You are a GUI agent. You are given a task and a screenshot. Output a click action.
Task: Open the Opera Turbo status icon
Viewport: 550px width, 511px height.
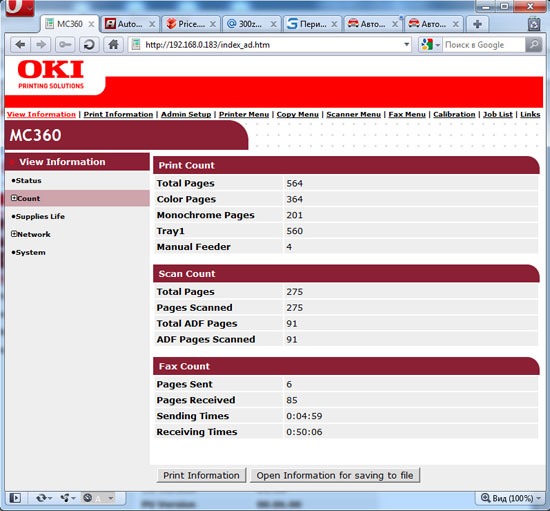(x=99, y=498)
